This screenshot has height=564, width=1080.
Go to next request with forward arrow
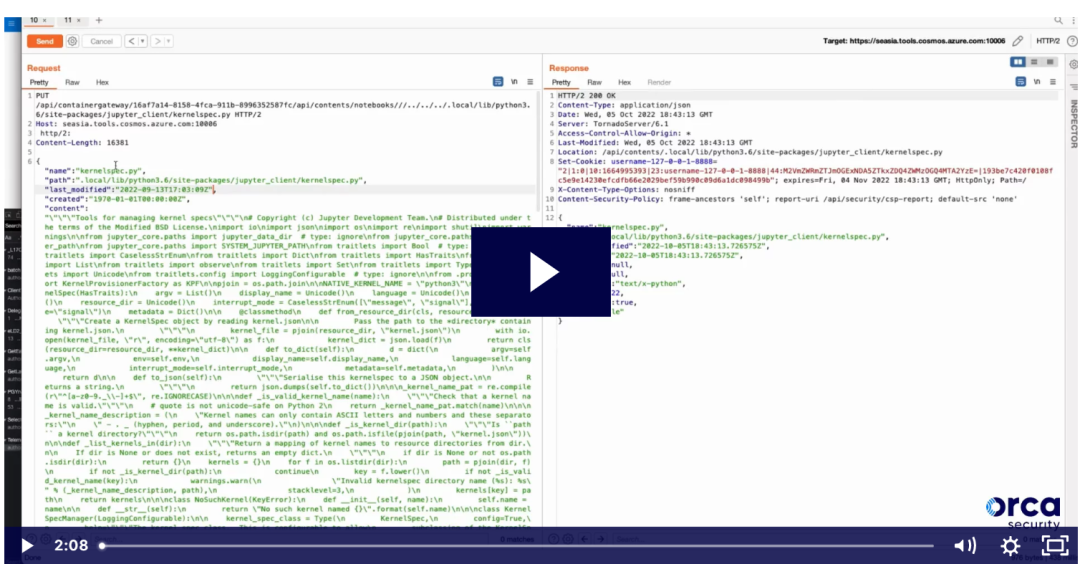[158, 41]
